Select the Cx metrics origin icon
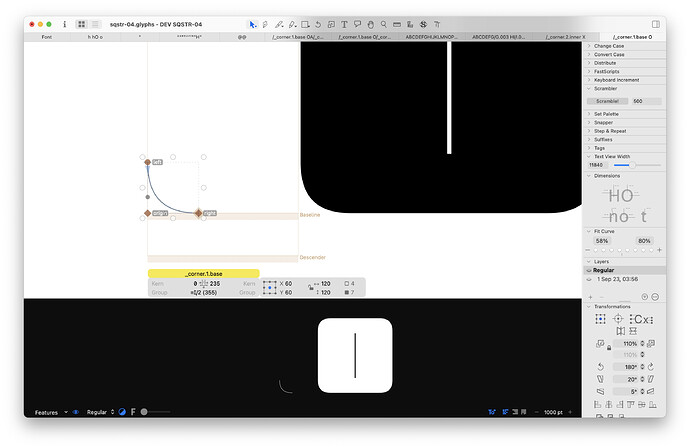This screenshot has width=690, height=448. (641, 319)
